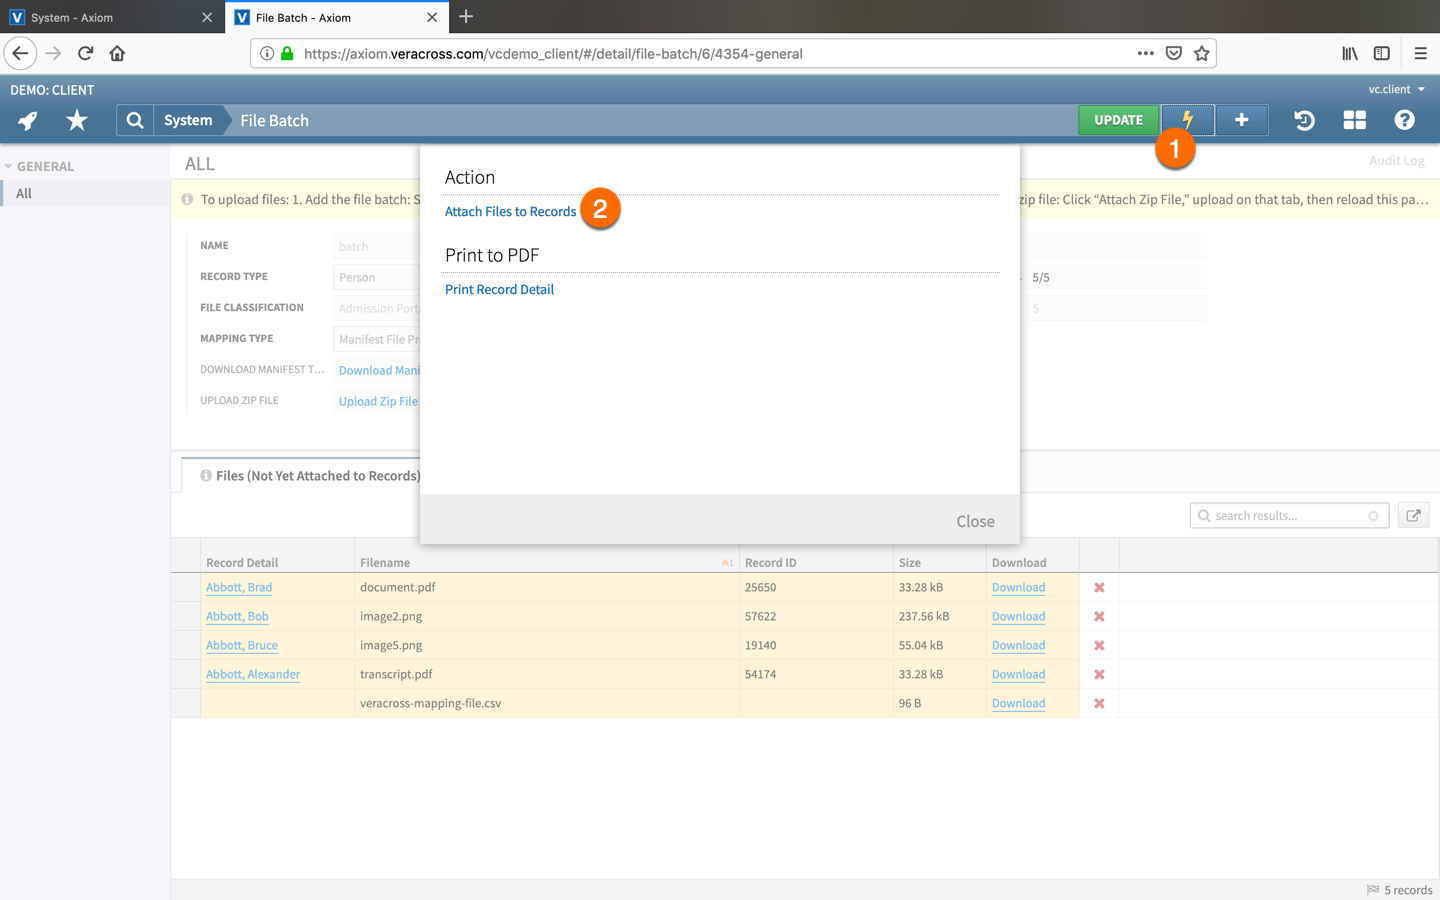Click the search results input field
1440x900 pixels.
tap(1289, 516)
